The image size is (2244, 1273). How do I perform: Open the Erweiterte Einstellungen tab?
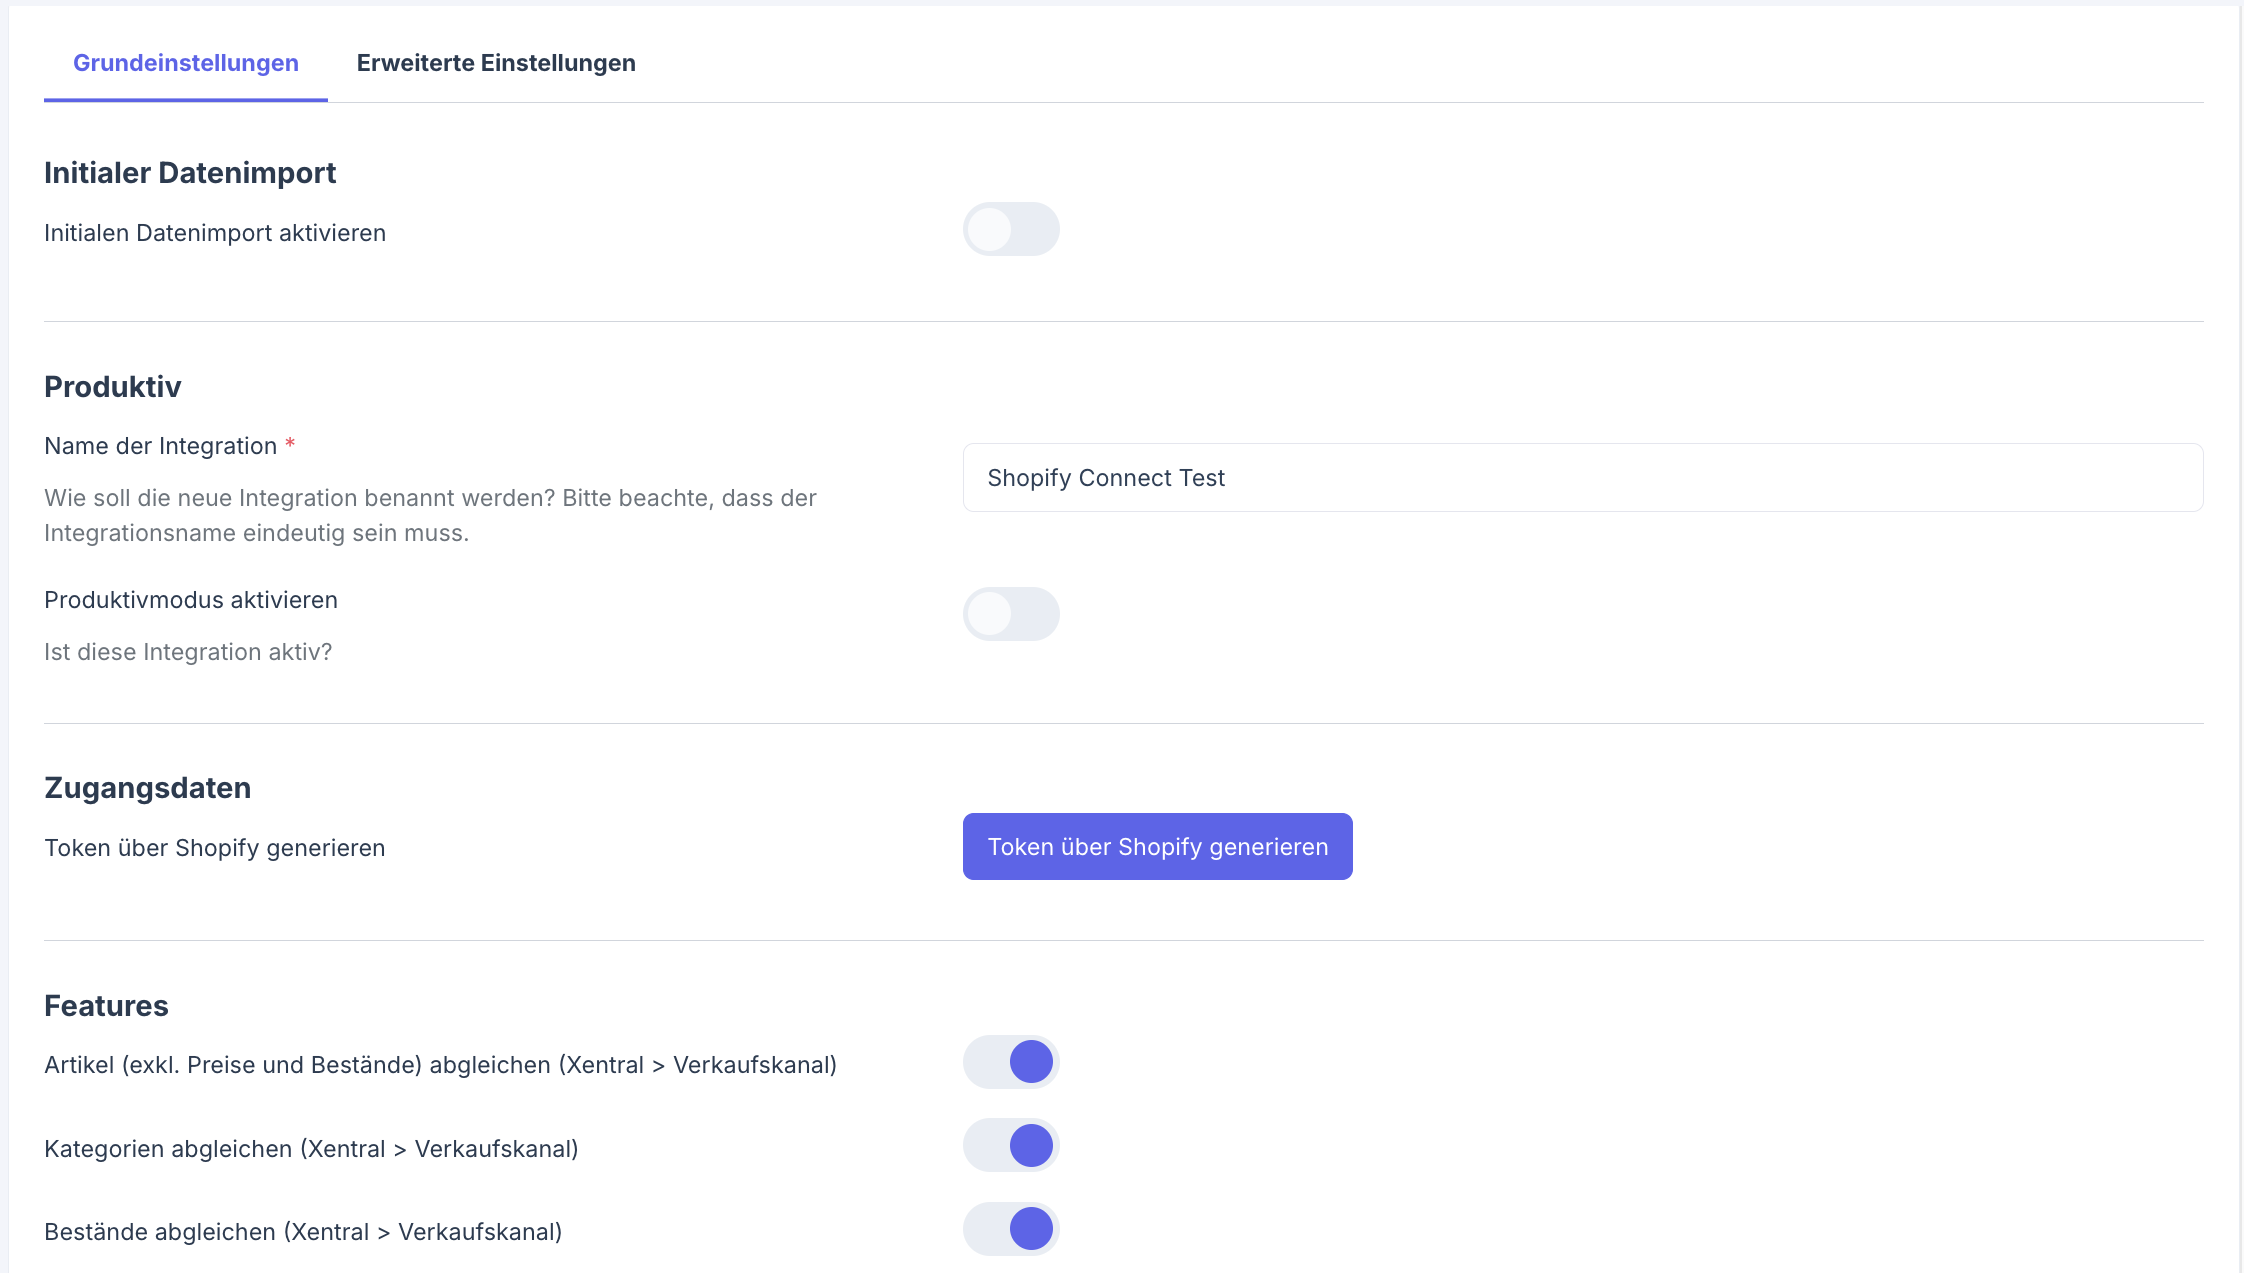[496, 63]
